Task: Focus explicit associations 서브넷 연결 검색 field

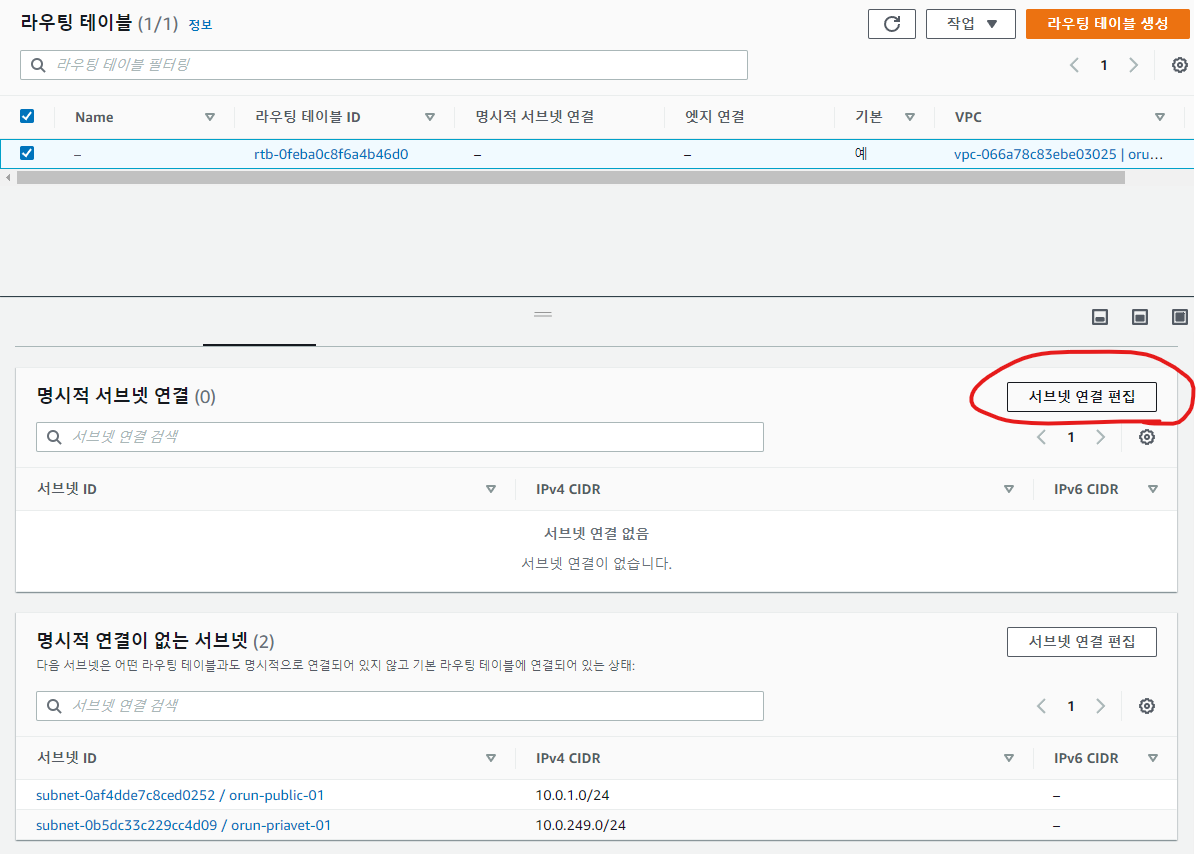Action: point(400,437)
